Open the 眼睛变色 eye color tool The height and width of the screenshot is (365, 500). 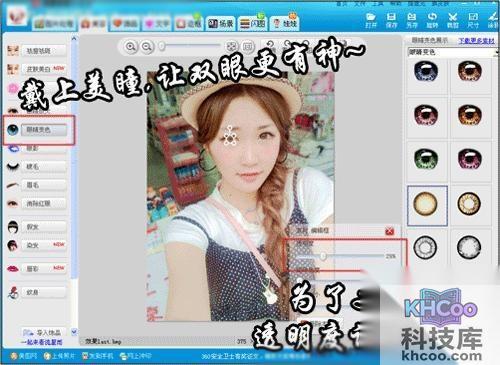click(x=44, y=130)
